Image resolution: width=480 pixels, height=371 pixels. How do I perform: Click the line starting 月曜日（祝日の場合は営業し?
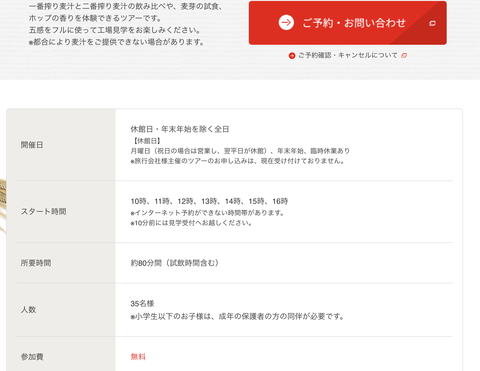tap(240, 151)
